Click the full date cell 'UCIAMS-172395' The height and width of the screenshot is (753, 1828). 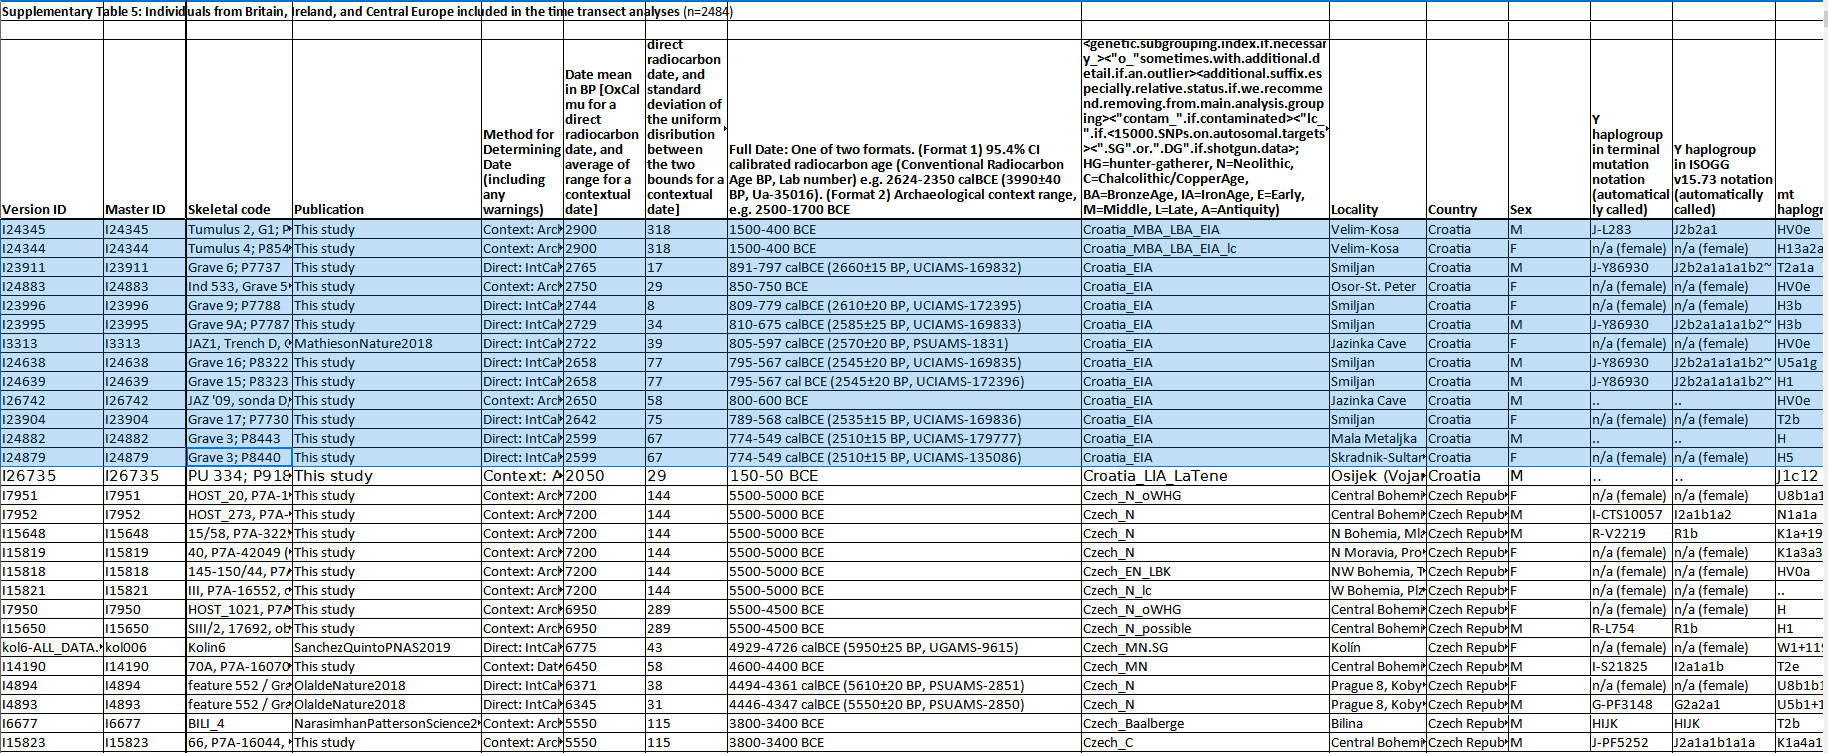904,306
